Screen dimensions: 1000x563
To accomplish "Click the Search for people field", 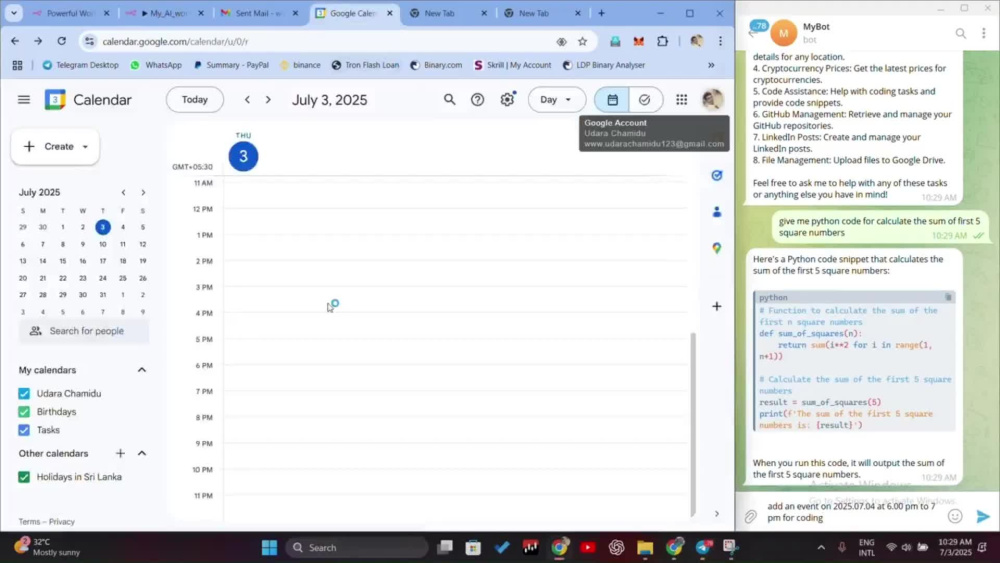I will click(84, 331).
